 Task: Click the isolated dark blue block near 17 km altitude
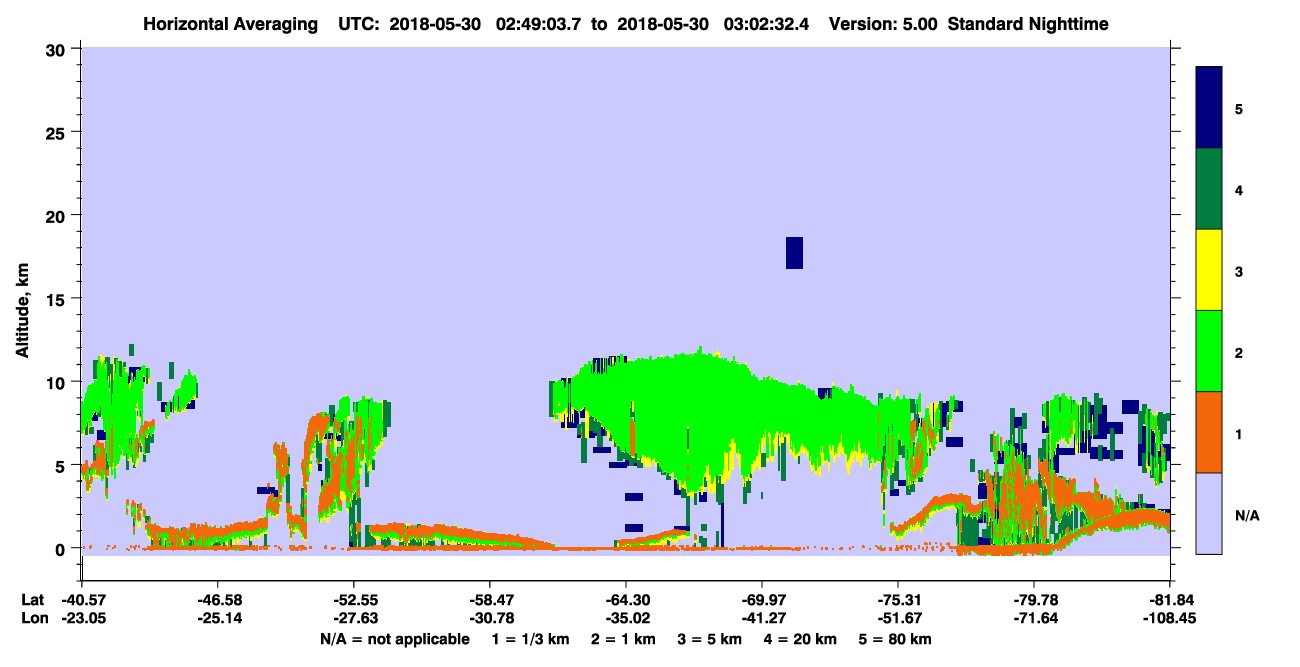click(x=795, y=253)
